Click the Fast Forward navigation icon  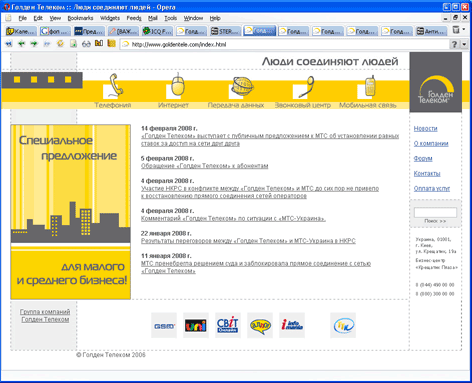(47, 44)
